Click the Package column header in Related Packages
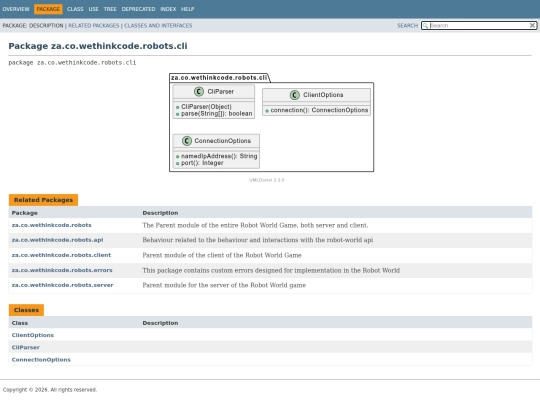This screenshot has height=405, width=540. click(24, 213)
